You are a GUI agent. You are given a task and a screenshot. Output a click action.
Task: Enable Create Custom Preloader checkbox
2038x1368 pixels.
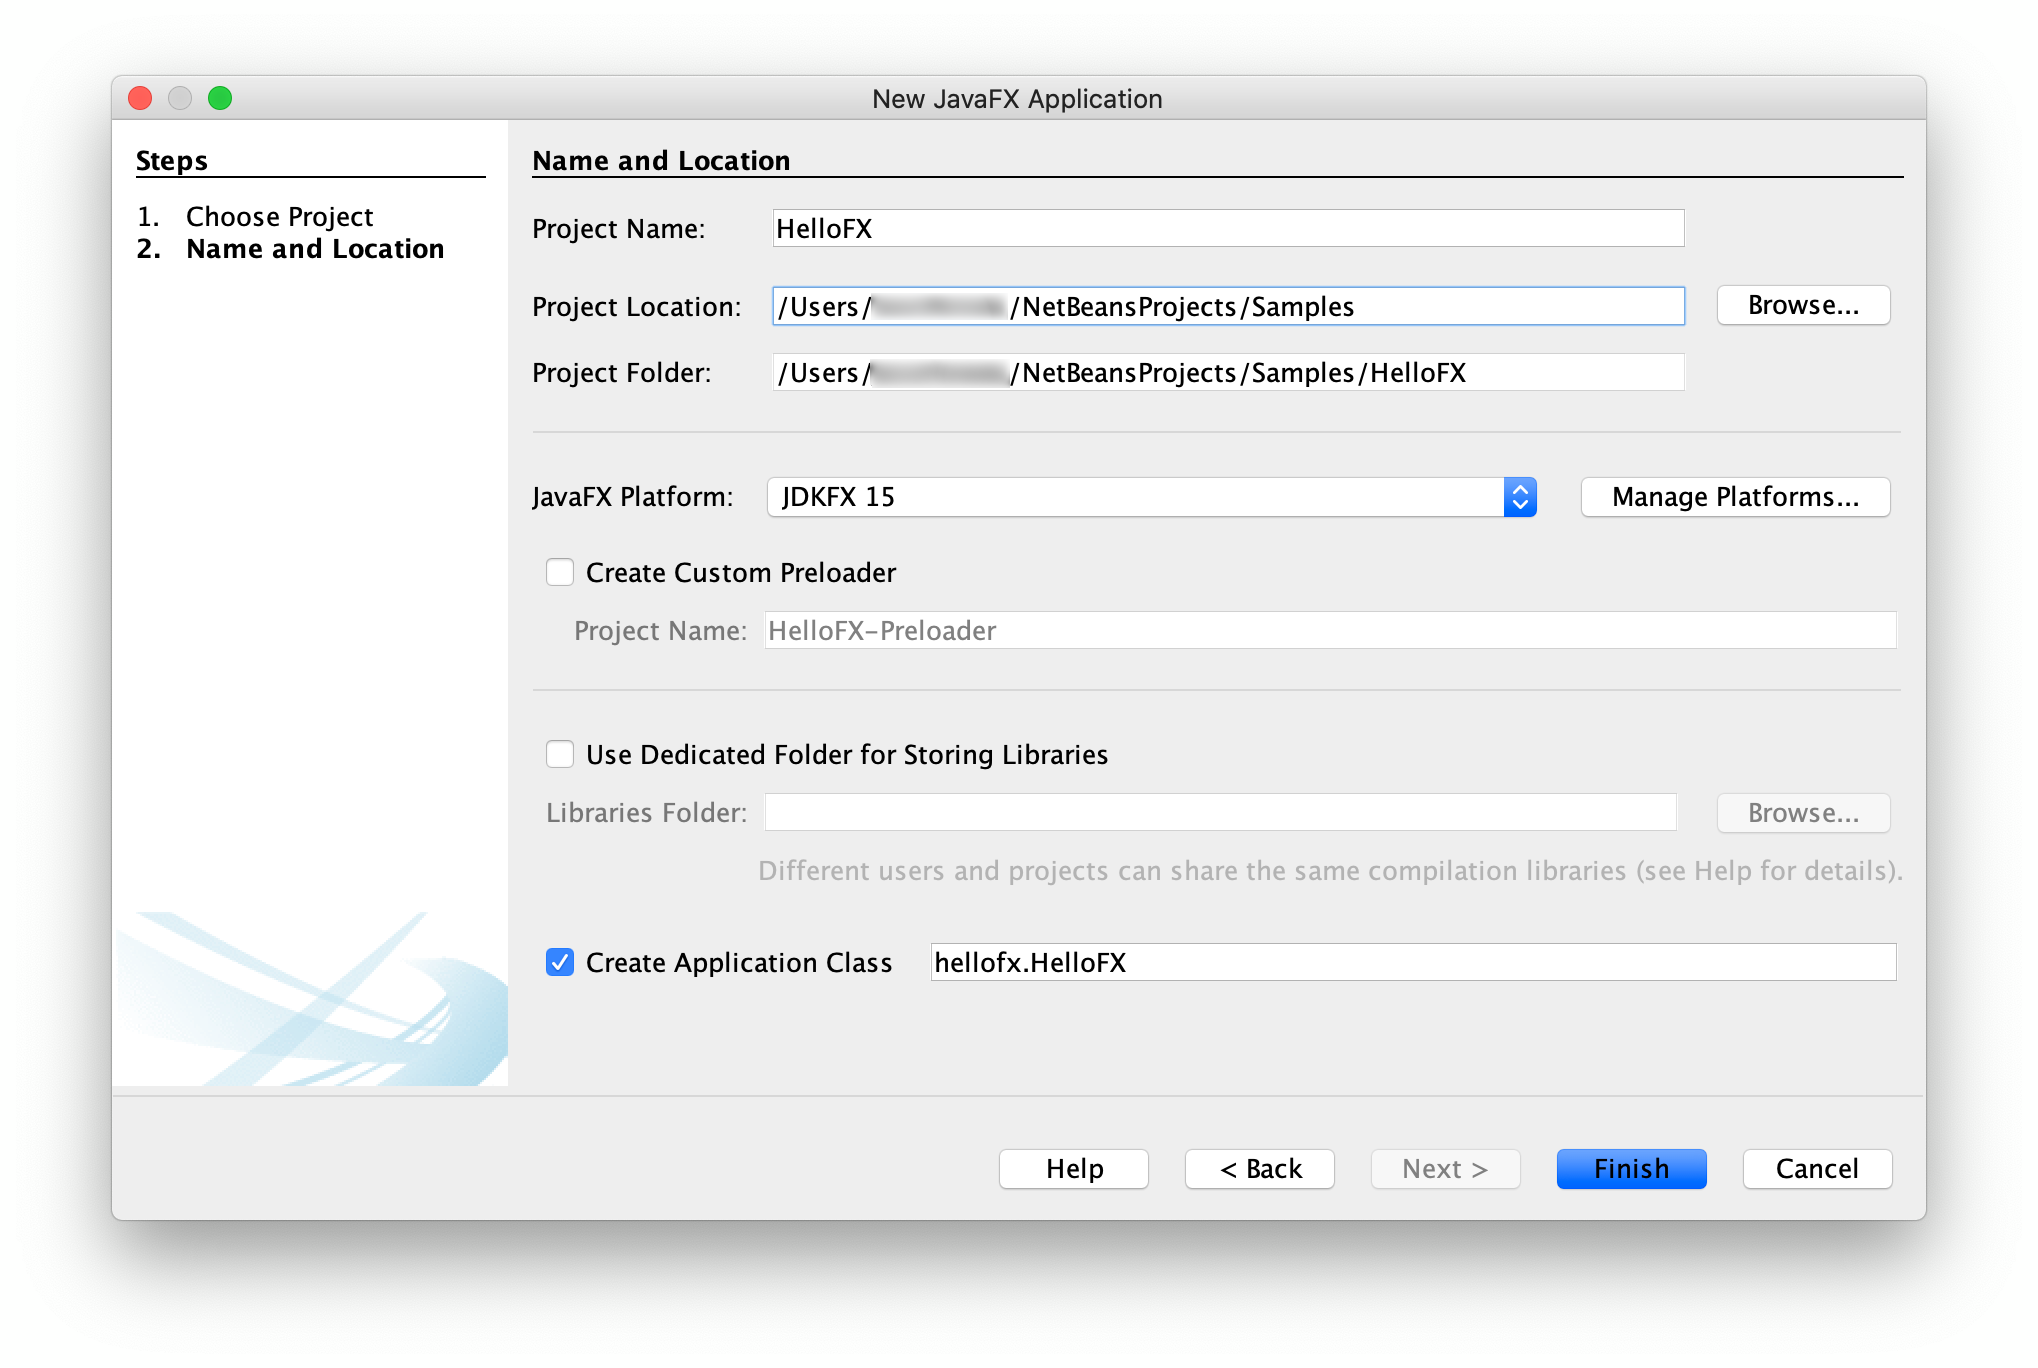tap(559, 573)
